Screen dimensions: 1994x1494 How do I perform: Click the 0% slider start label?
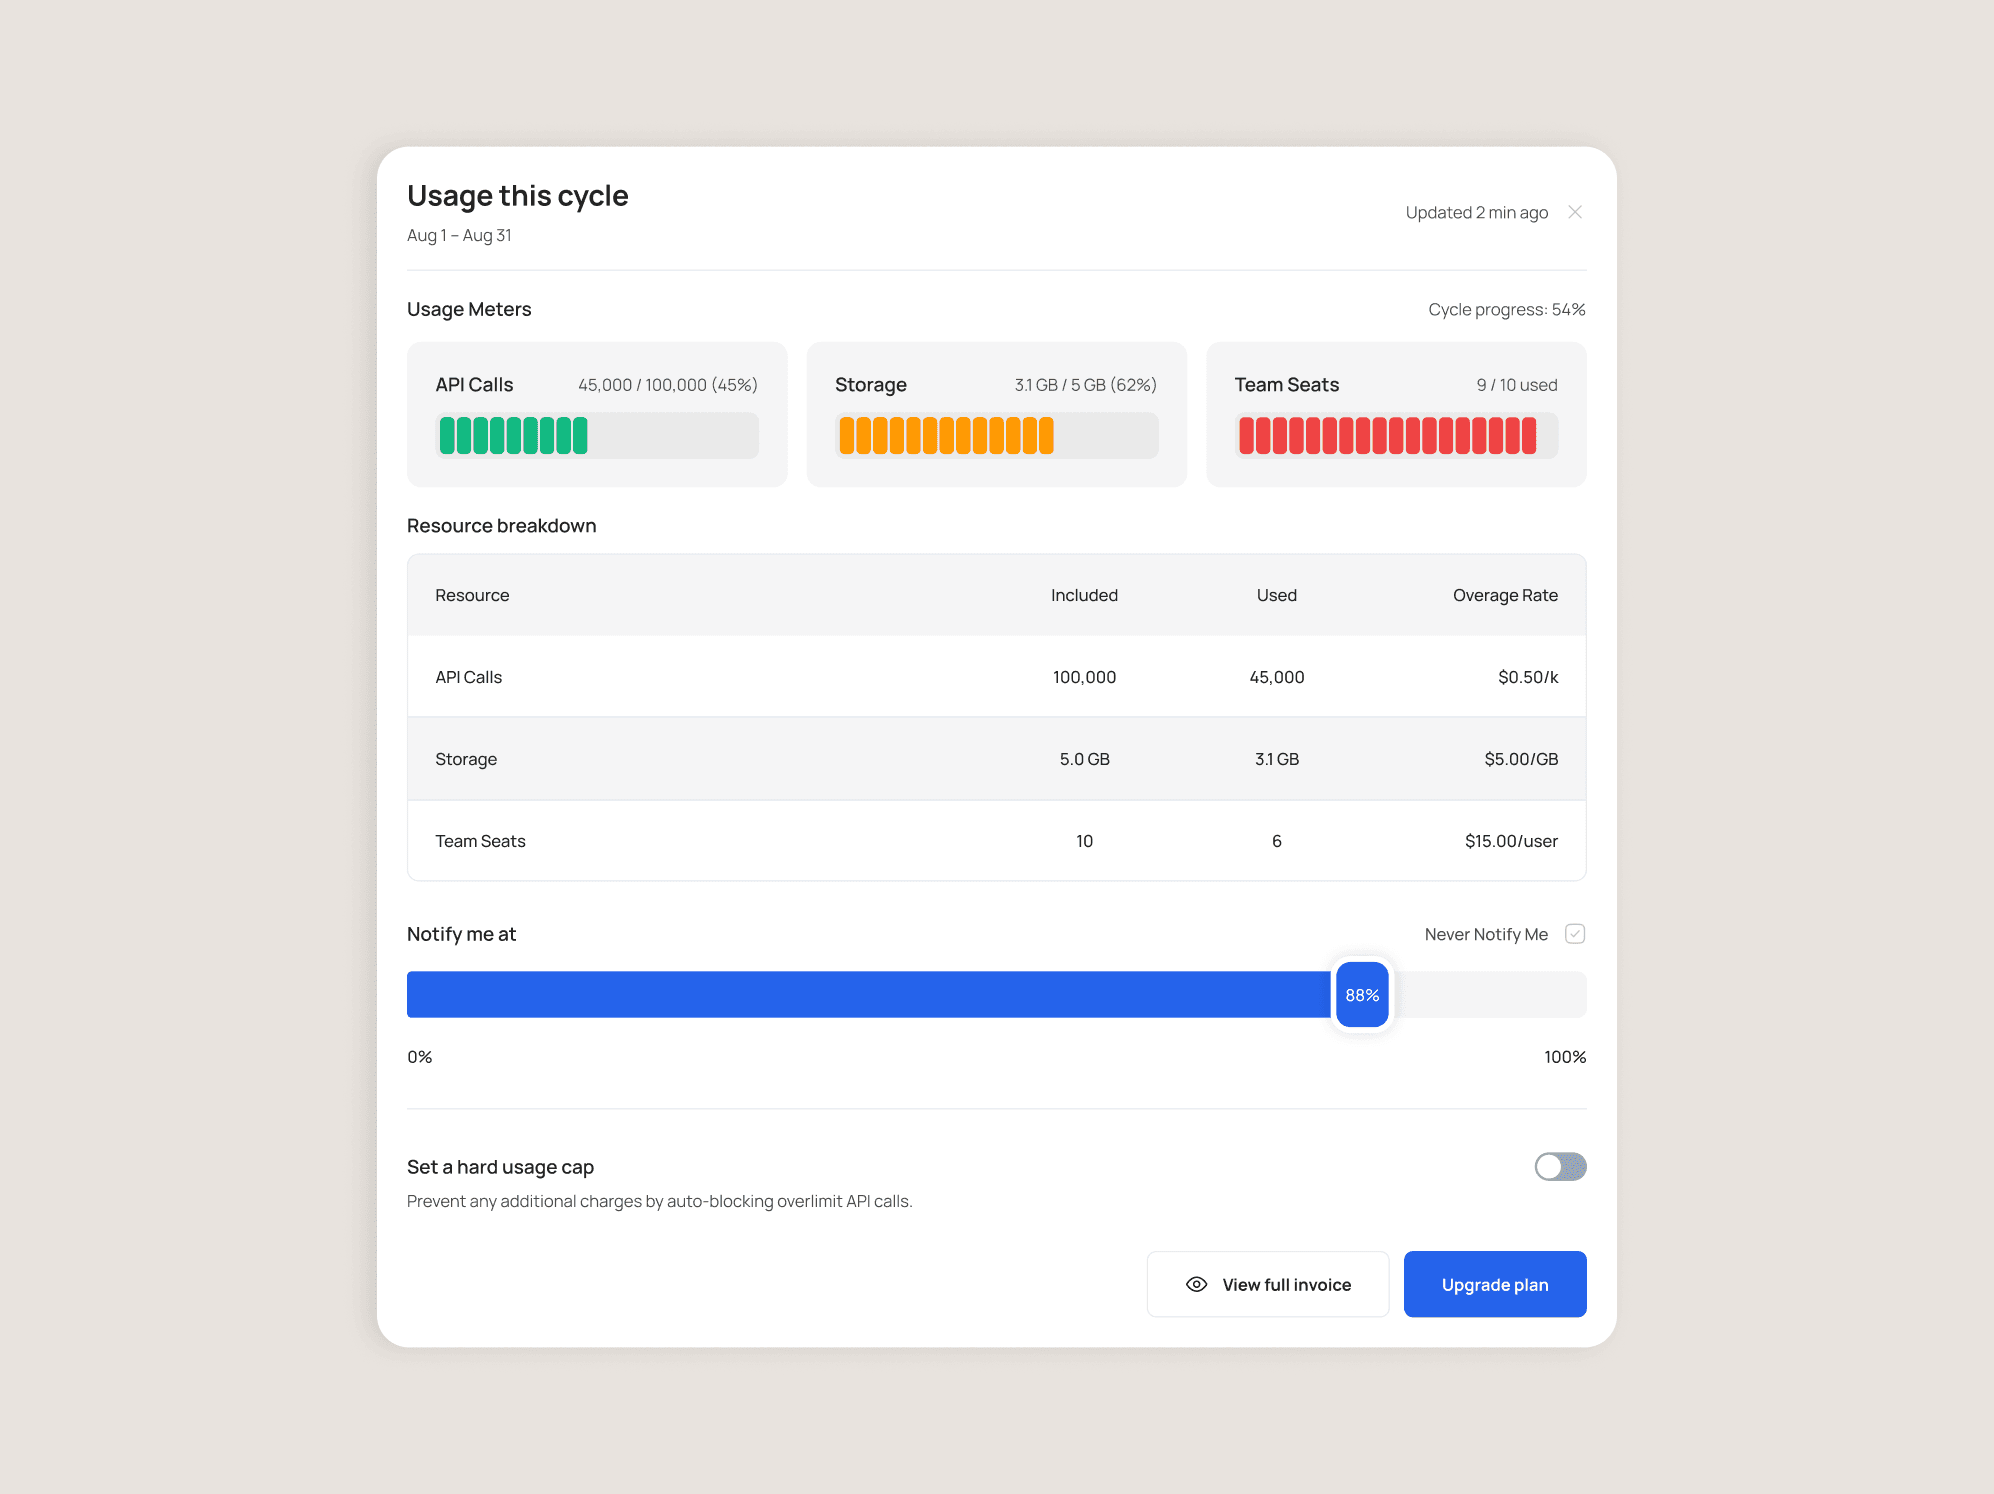pos(420,1057)
